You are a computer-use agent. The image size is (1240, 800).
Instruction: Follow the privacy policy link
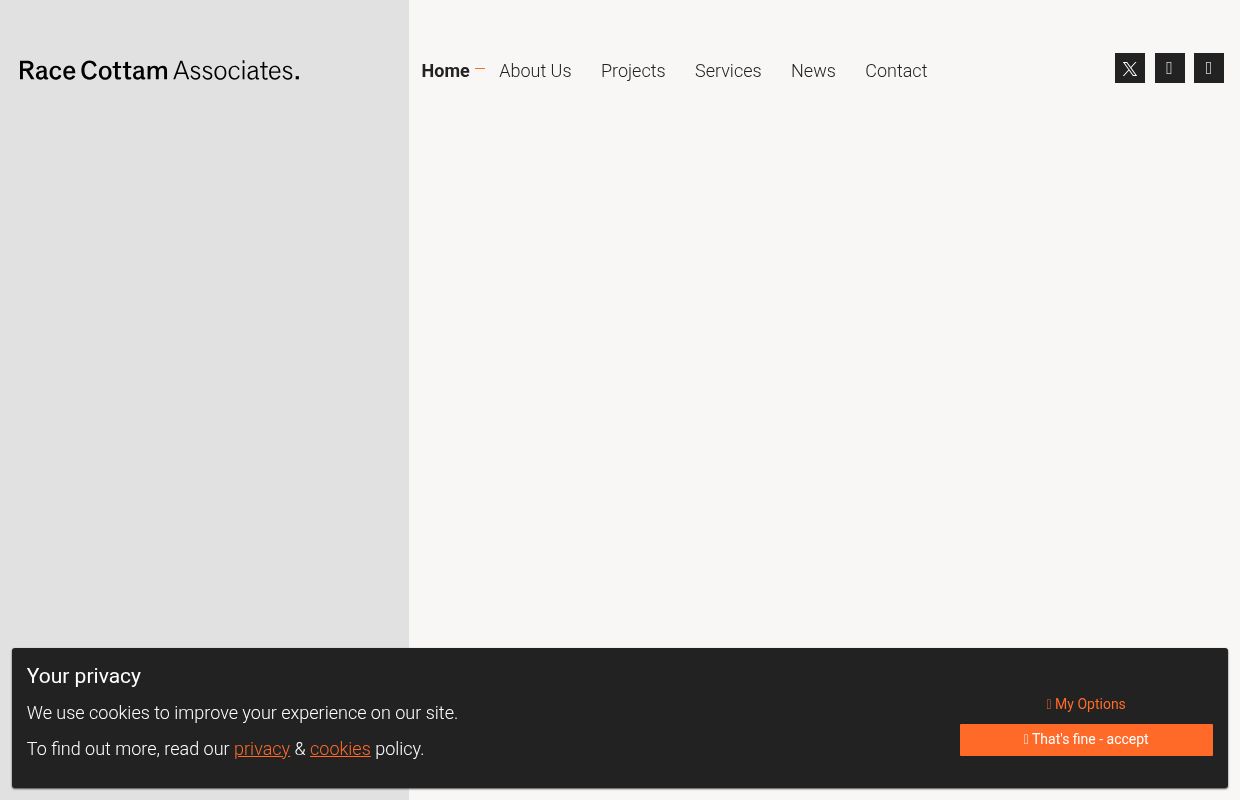point(261,749)
